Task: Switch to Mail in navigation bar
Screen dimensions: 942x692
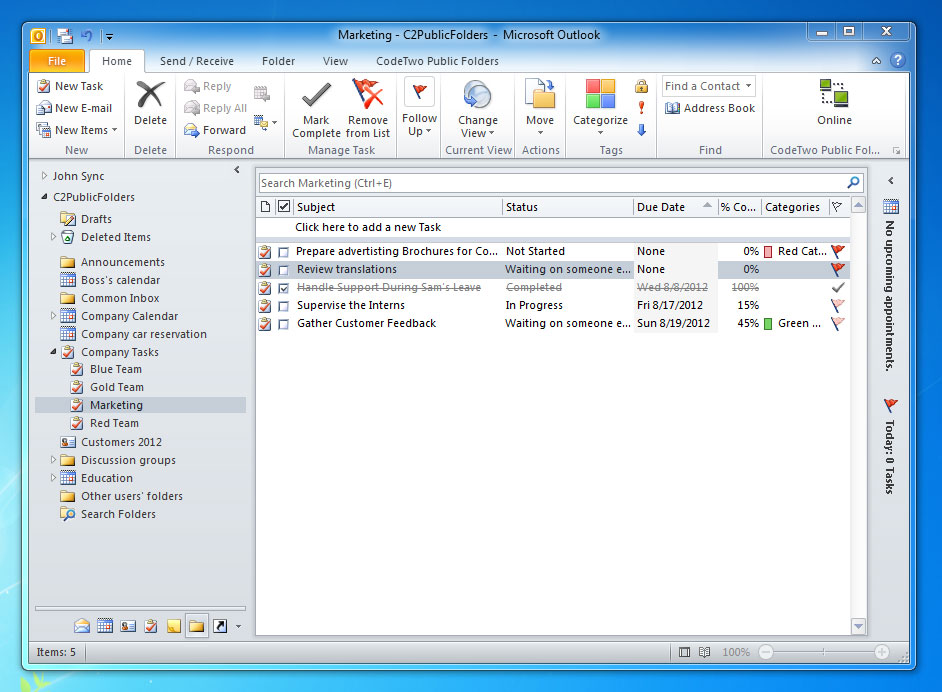Action: tap(82, 626)
